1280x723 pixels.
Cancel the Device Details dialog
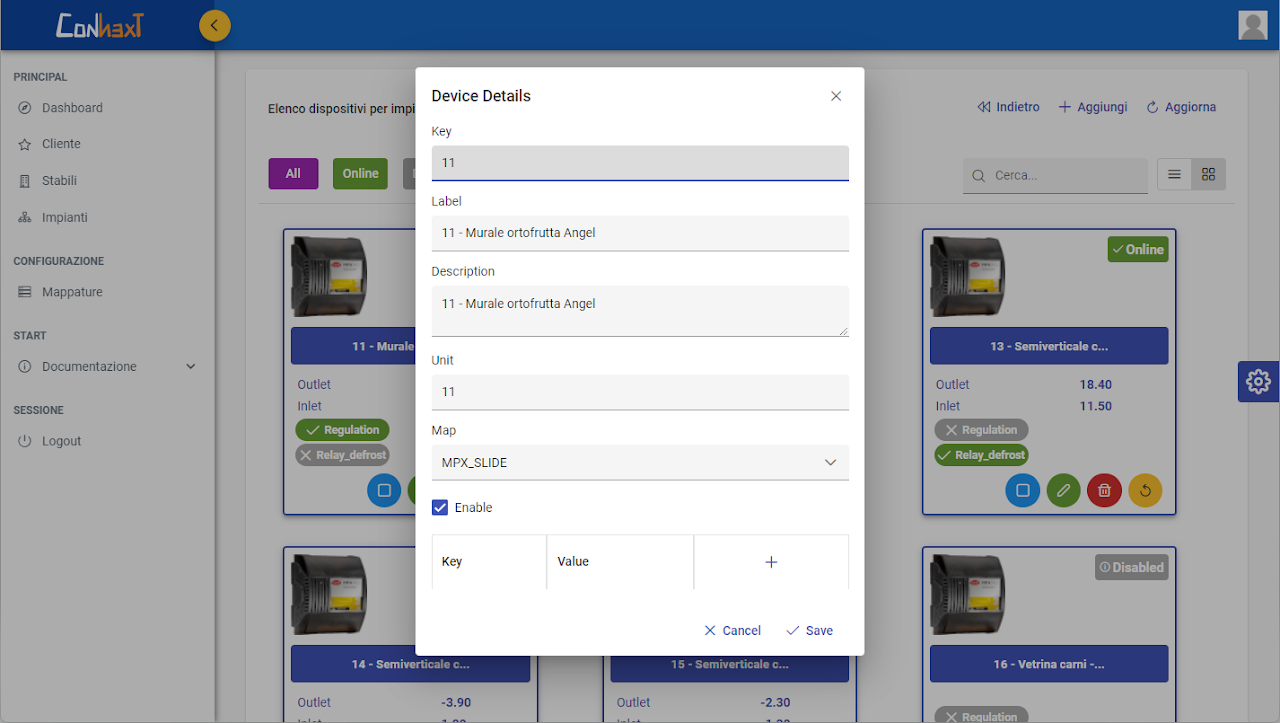pyautogui.click(x=732, y=630)
